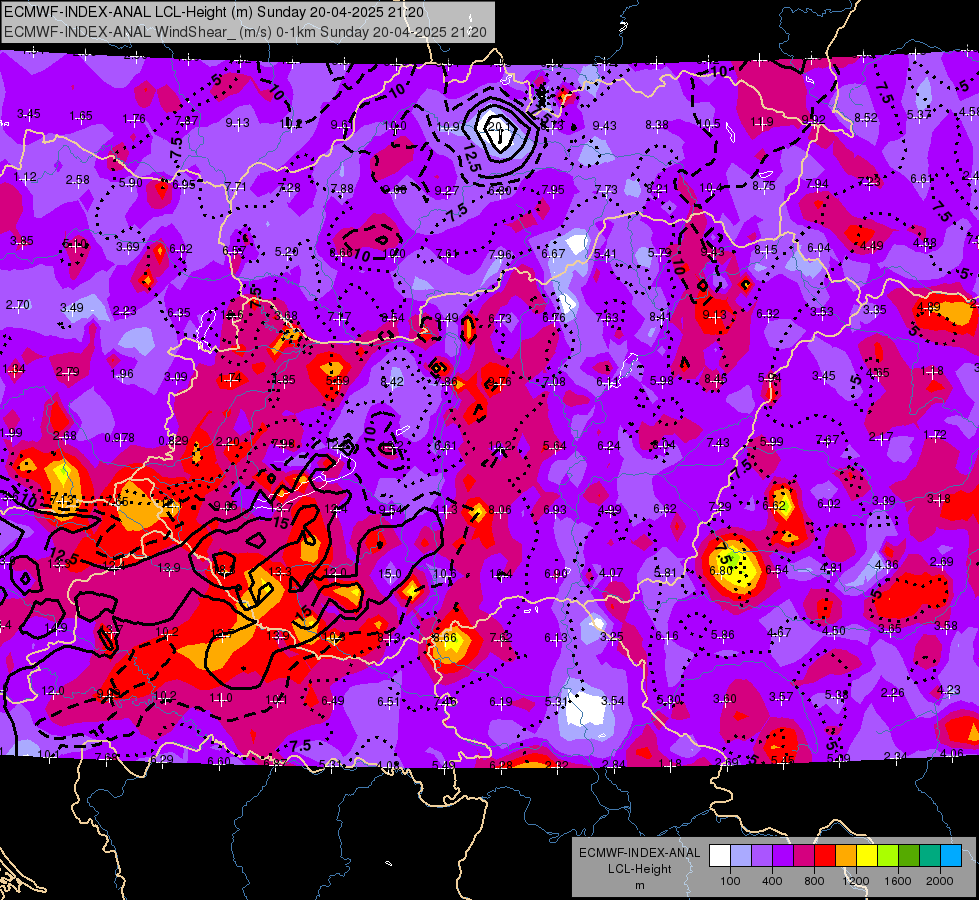This screenshot has width=979, height=900.
Task: Click the grid value "2.26"
Action: click(x=892, y=692)
